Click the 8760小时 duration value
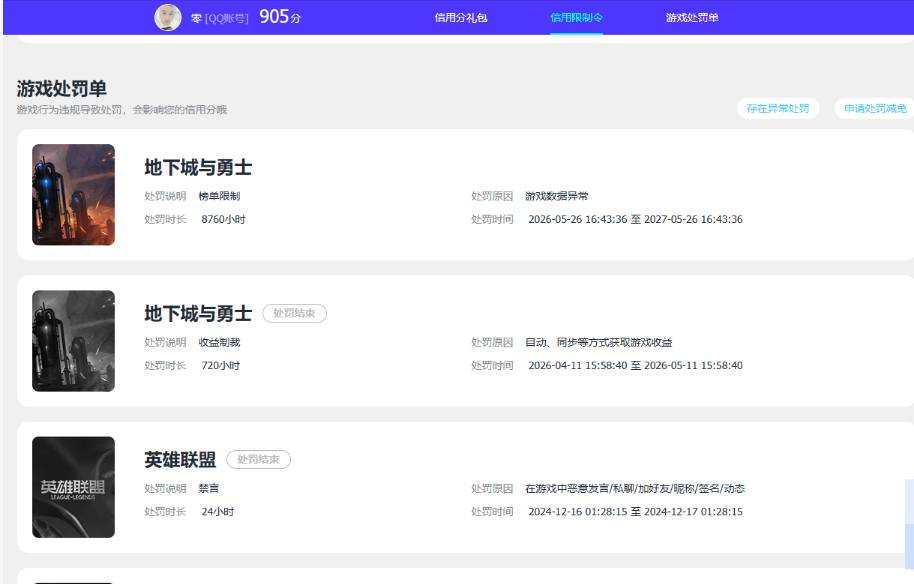The image size is (914, 584). click(x=223, y=220)
